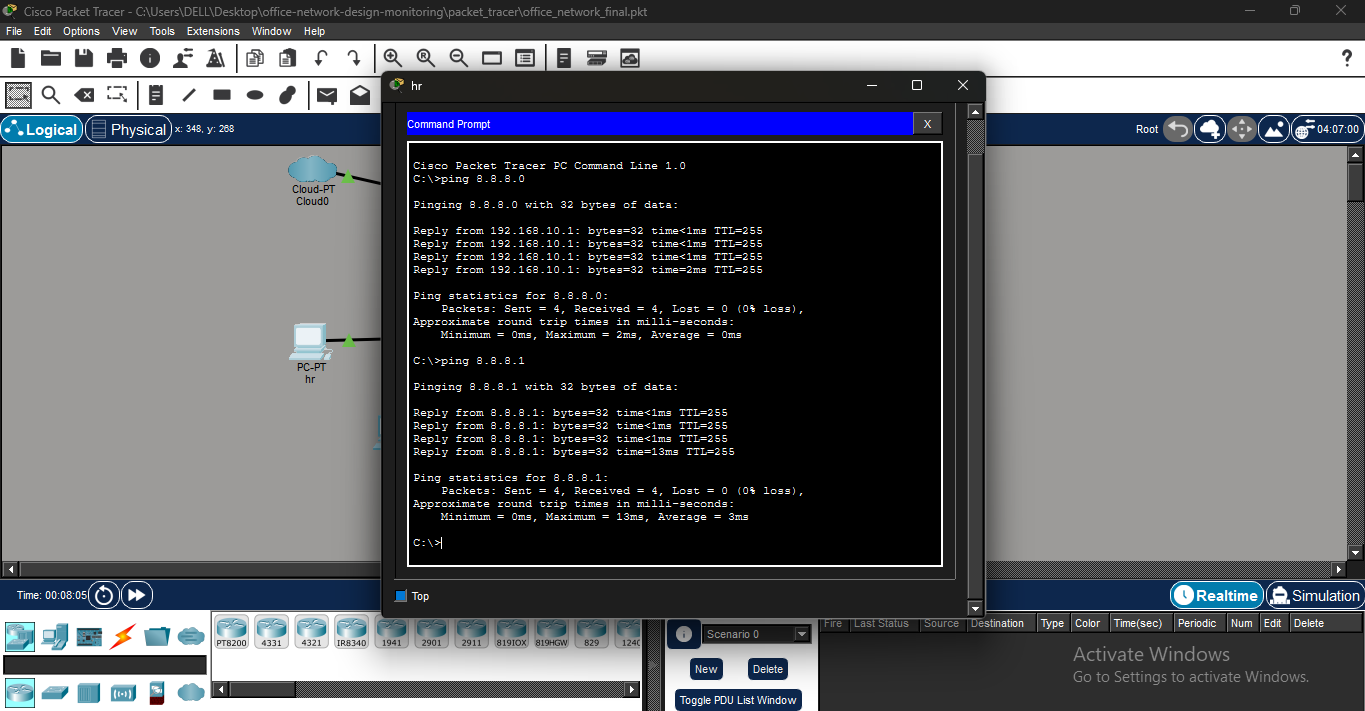
Task: Click scroll-down arrow of hr window scrollbar
Action: pyautogui.click(x=975, y=608)
